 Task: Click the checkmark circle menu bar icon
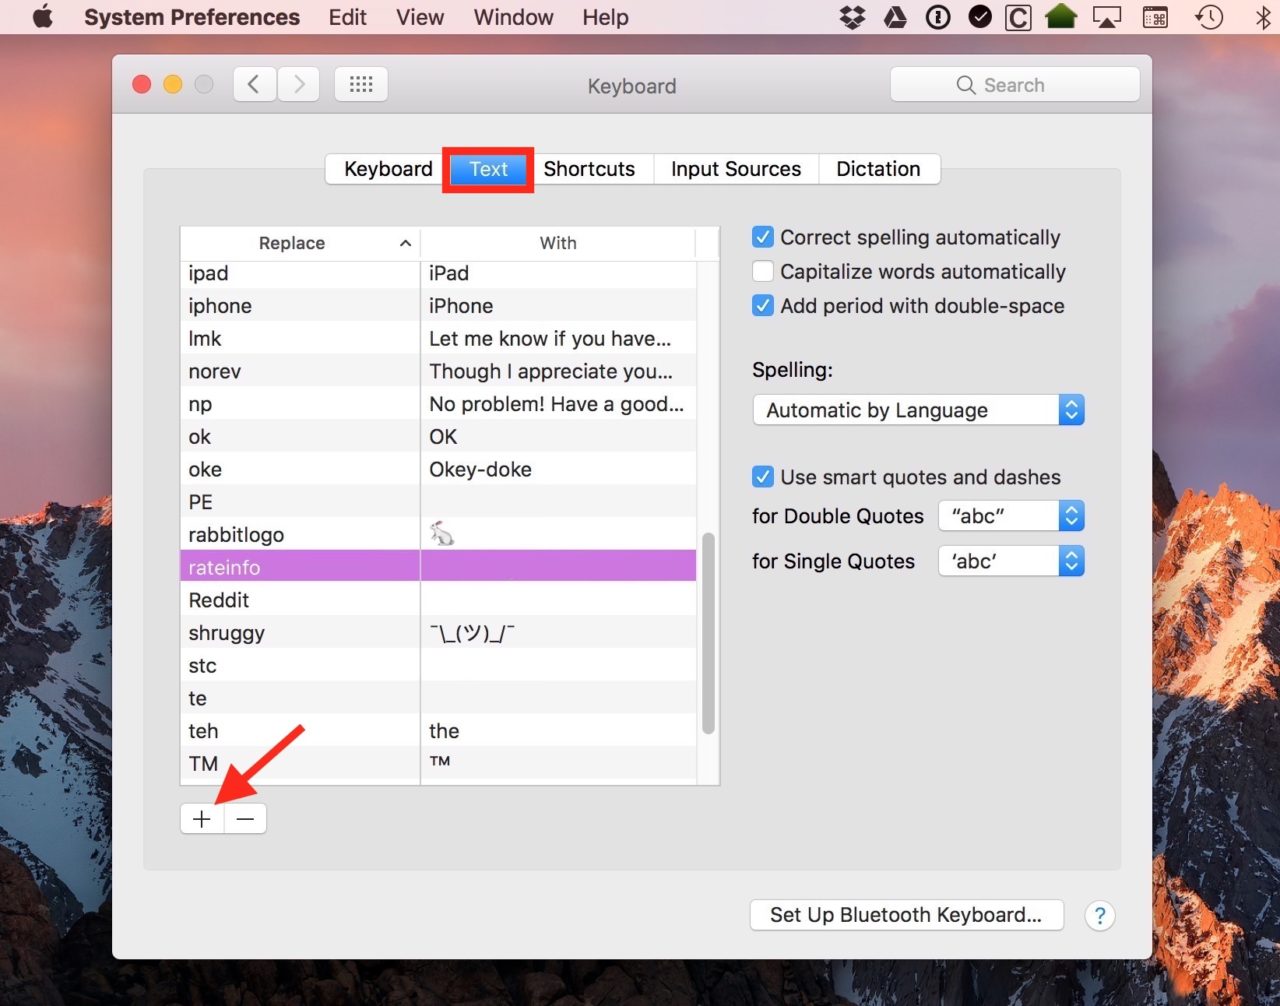(x=980, y=17)
